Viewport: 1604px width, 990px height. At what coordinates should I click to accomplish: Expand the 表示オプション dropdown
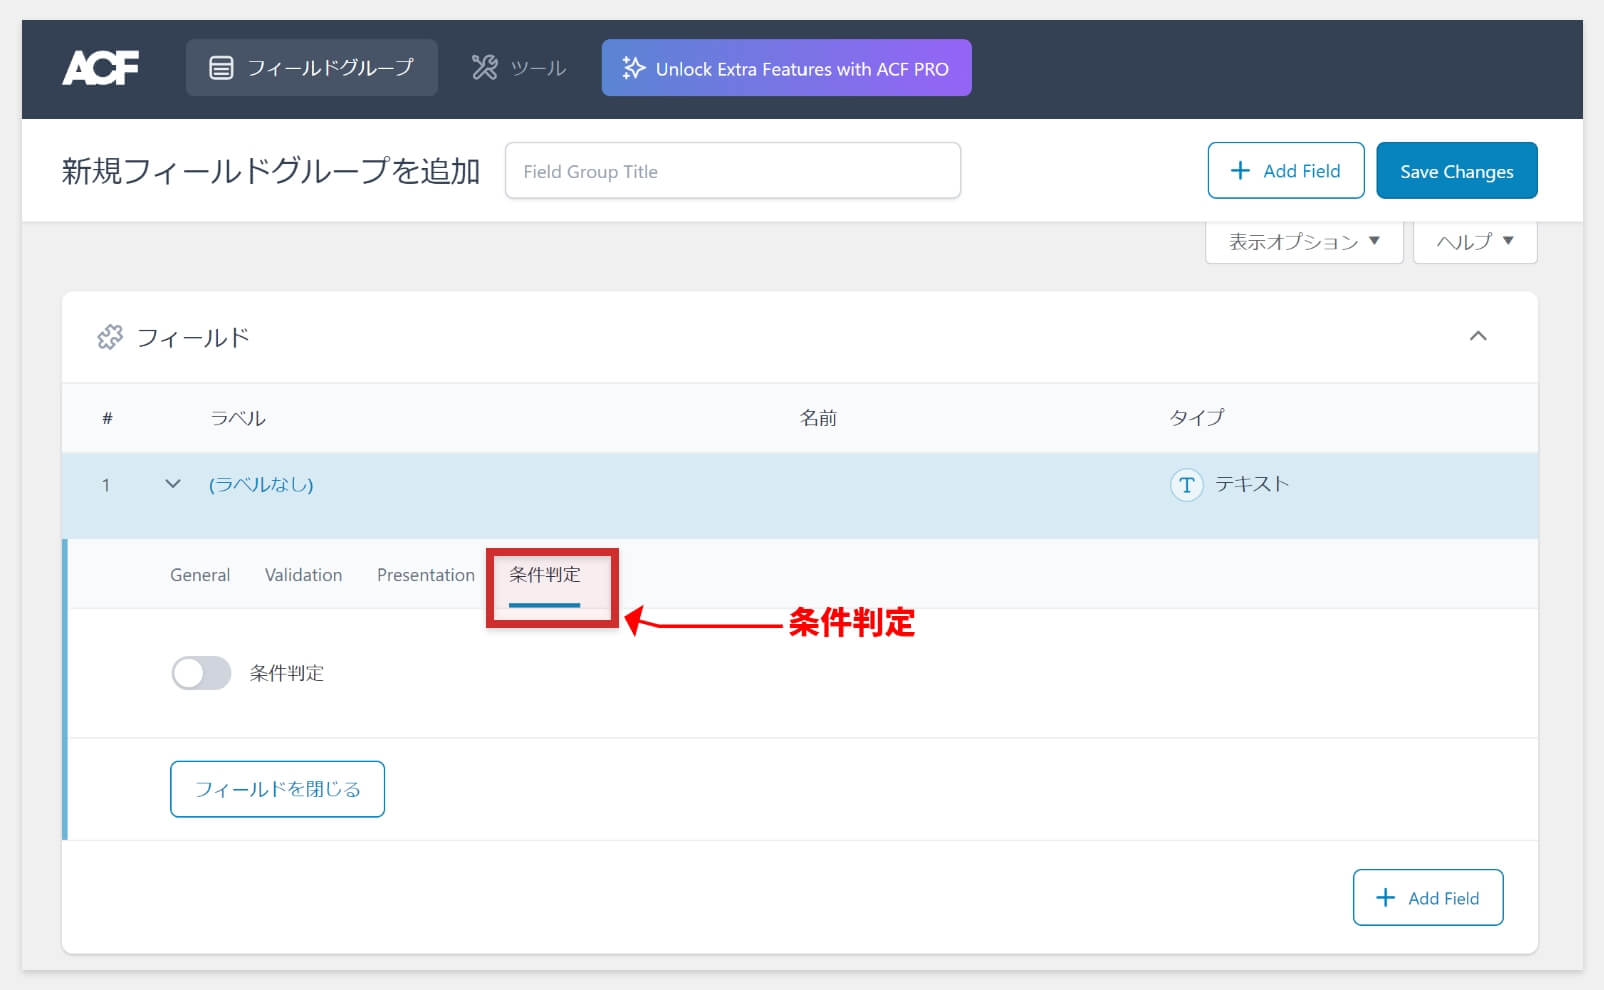[1304, 242]
